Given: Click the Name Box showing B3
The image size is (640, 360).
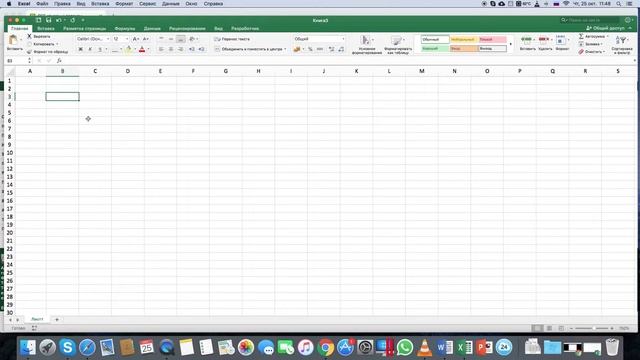Looking at the screenshot, I should 16,60.
